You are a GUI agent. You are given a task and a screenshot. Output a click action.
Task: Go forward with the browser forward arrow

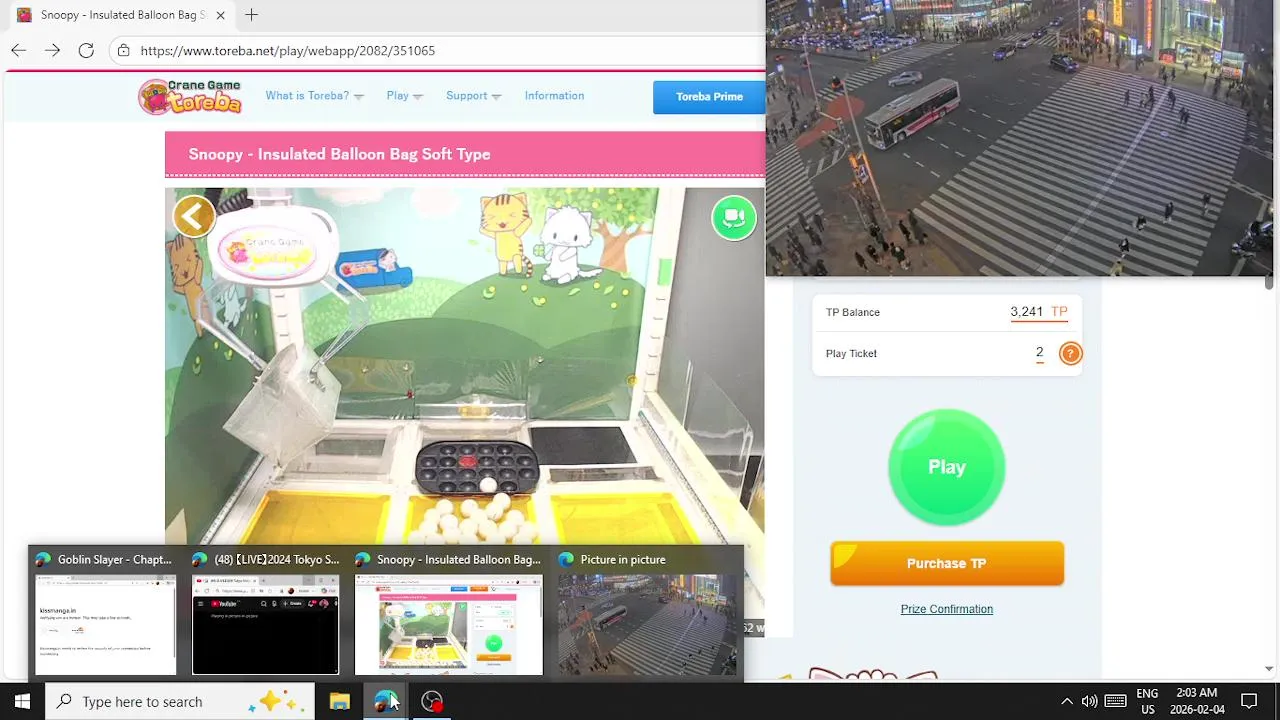52,50
